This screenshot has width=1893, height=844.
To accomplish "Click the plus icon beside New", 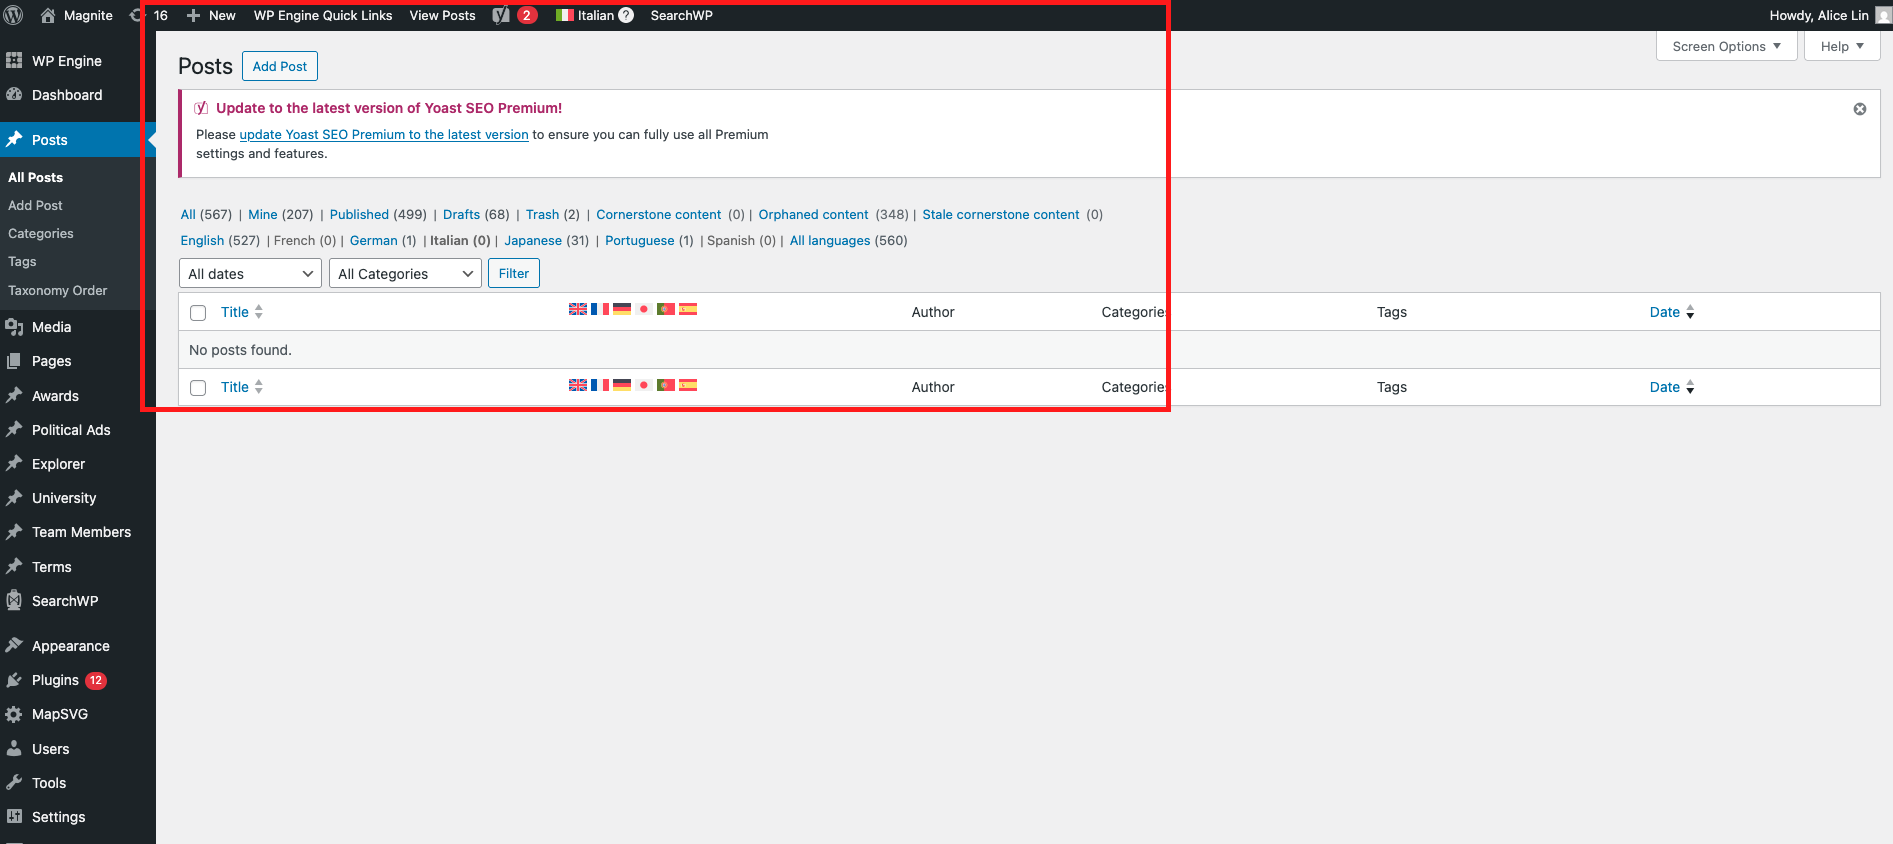I will coord(194,15).
